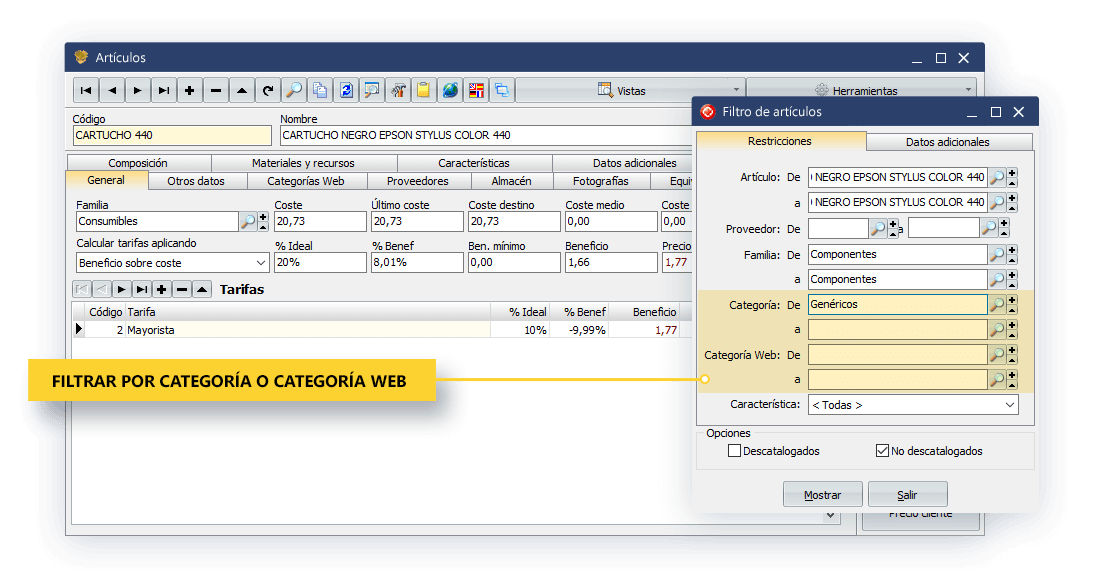Open the globe web toolbar icon
1100x572 pixels.
(x=450, y=90)
